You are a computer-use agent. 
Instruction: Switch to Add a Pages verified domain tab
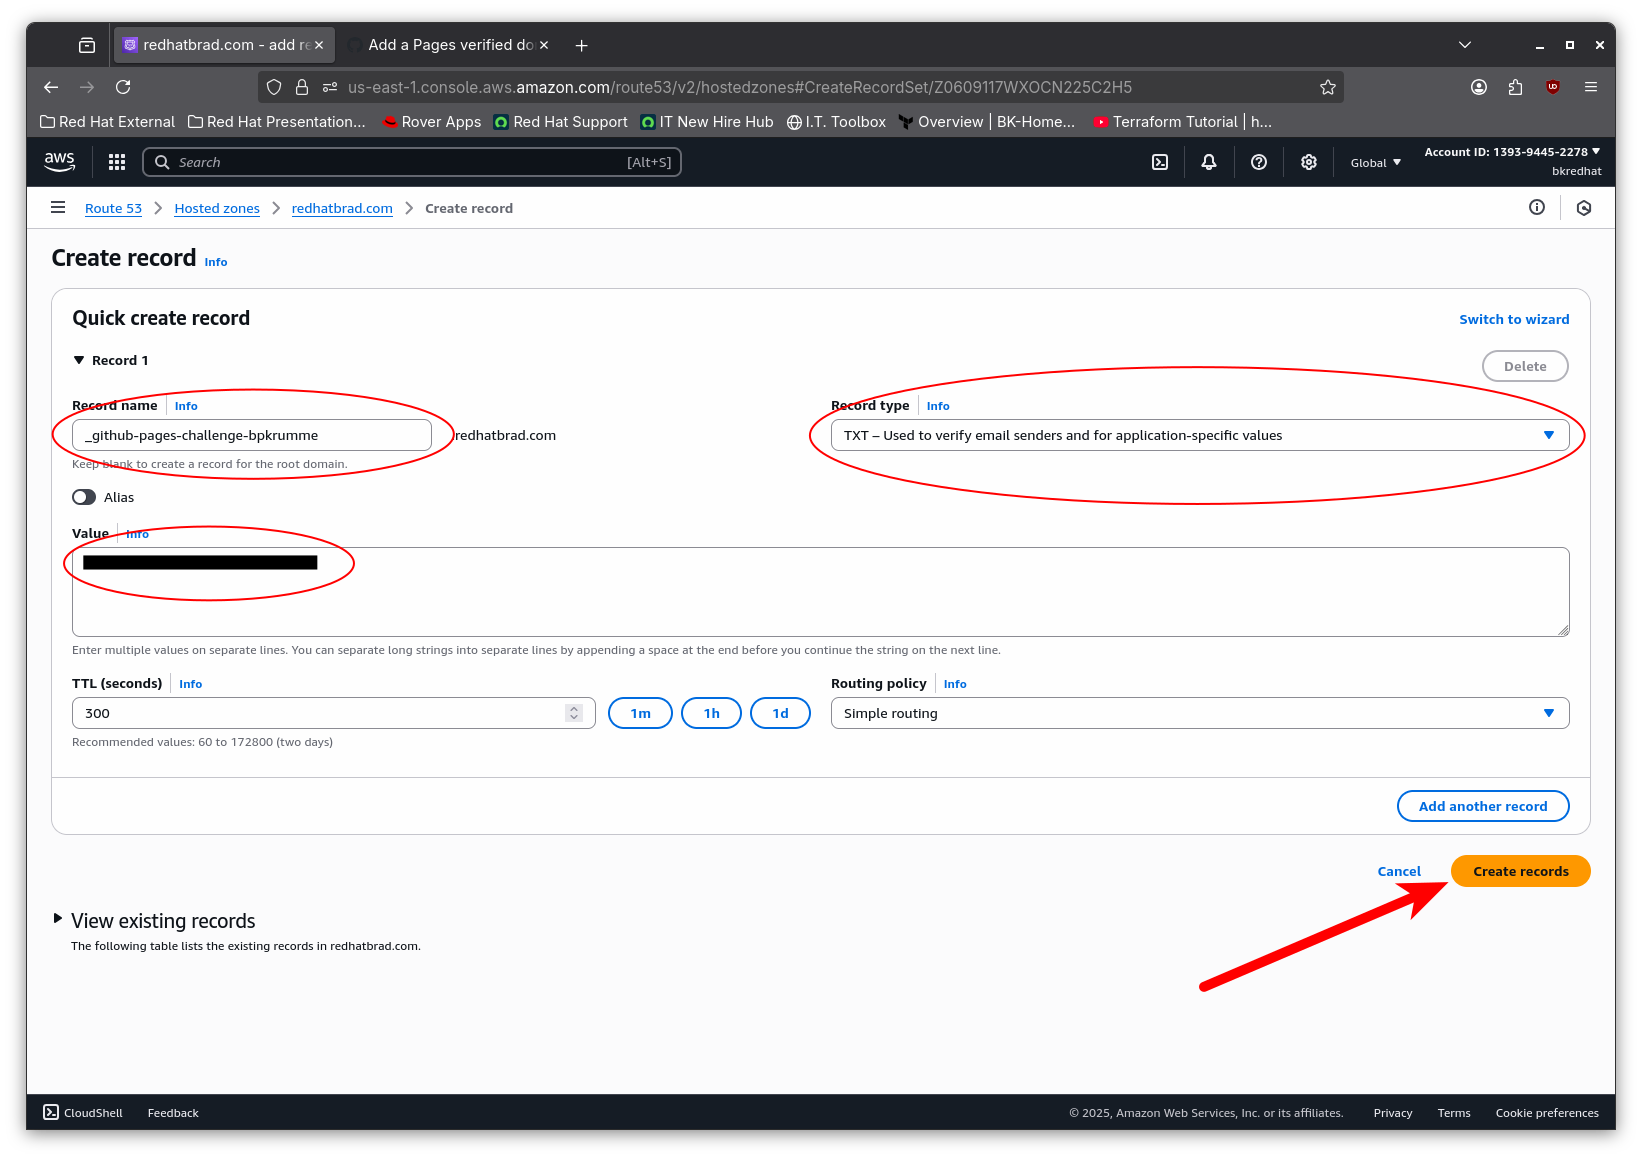pyautogui.click(x=449, y=45)
